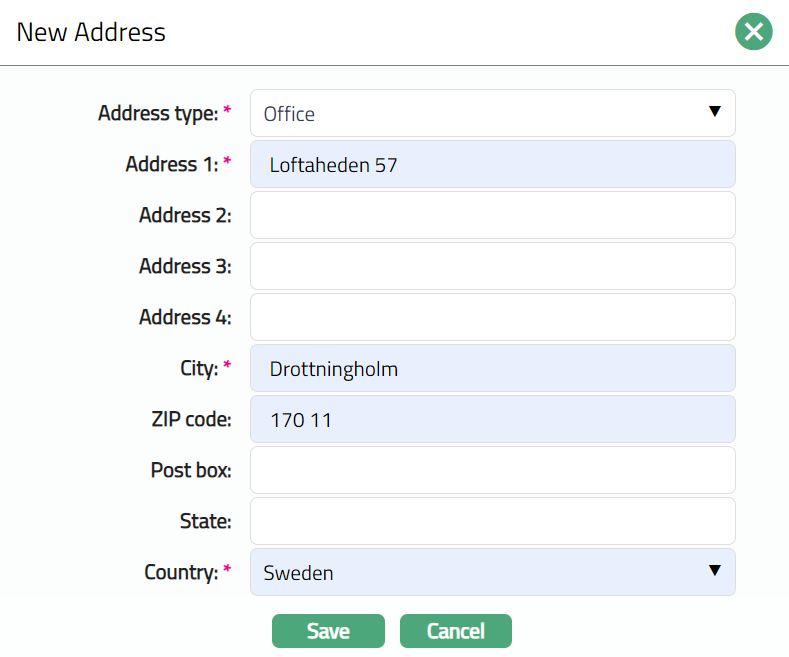This screenshot has height=657, width=789.
Task: Click the "New Address" dialog title
Action: (x=91, y=32)
